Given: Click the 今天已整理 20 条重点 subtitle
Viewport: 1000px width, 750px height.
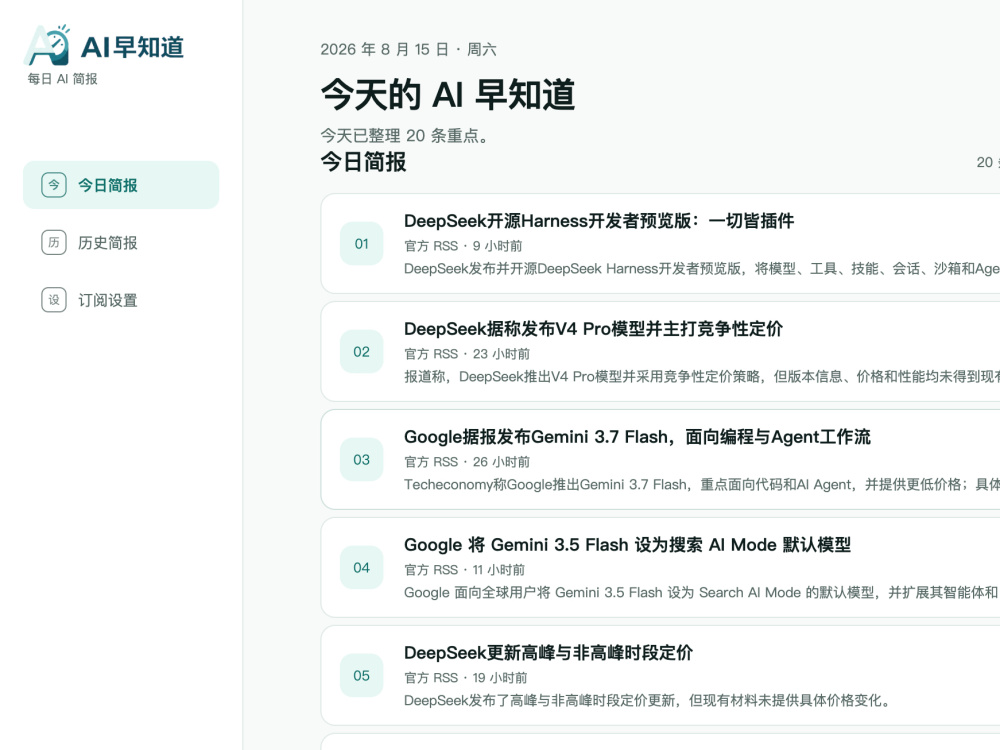Looking at the screenshot, I should [x=404, y=135].
